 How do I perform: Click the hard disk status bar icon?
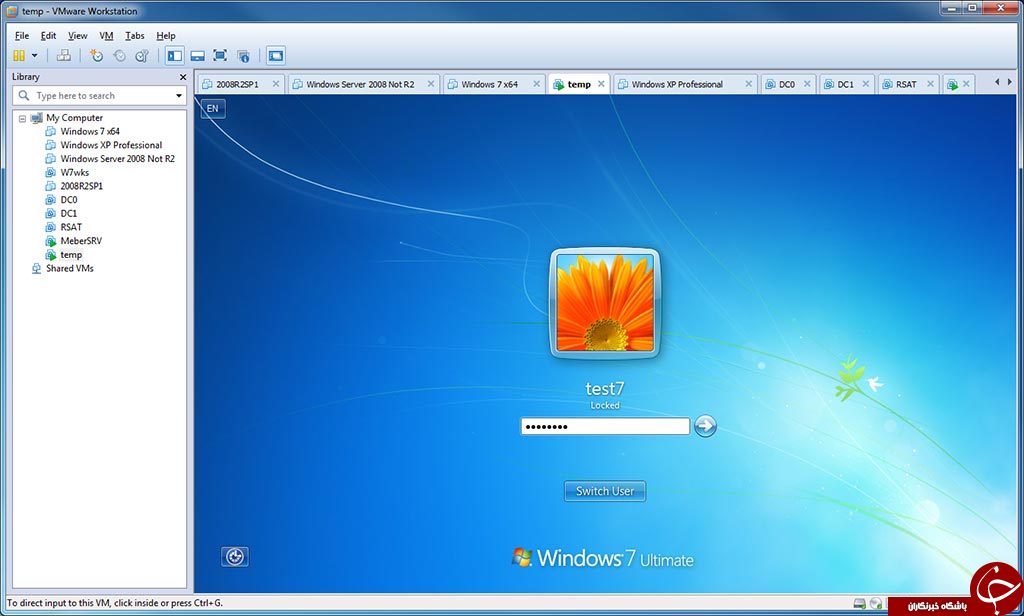coord(859,604)
